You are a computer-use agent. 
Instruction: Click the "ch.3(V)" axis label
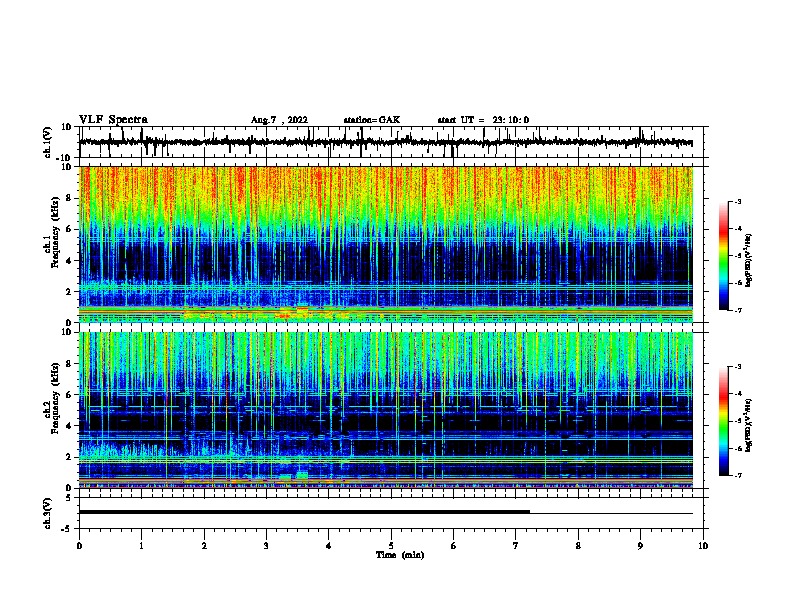coord(48,513)
